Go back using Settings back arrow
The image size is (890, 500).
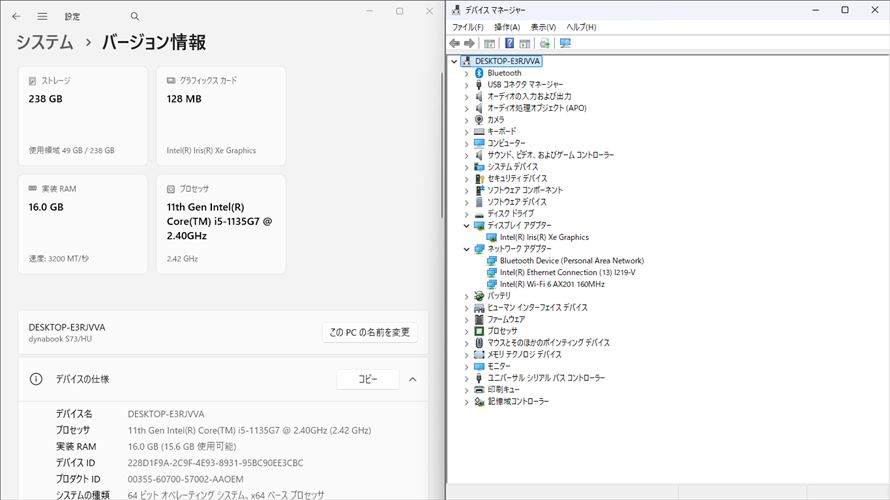click(x=16, y=16)
